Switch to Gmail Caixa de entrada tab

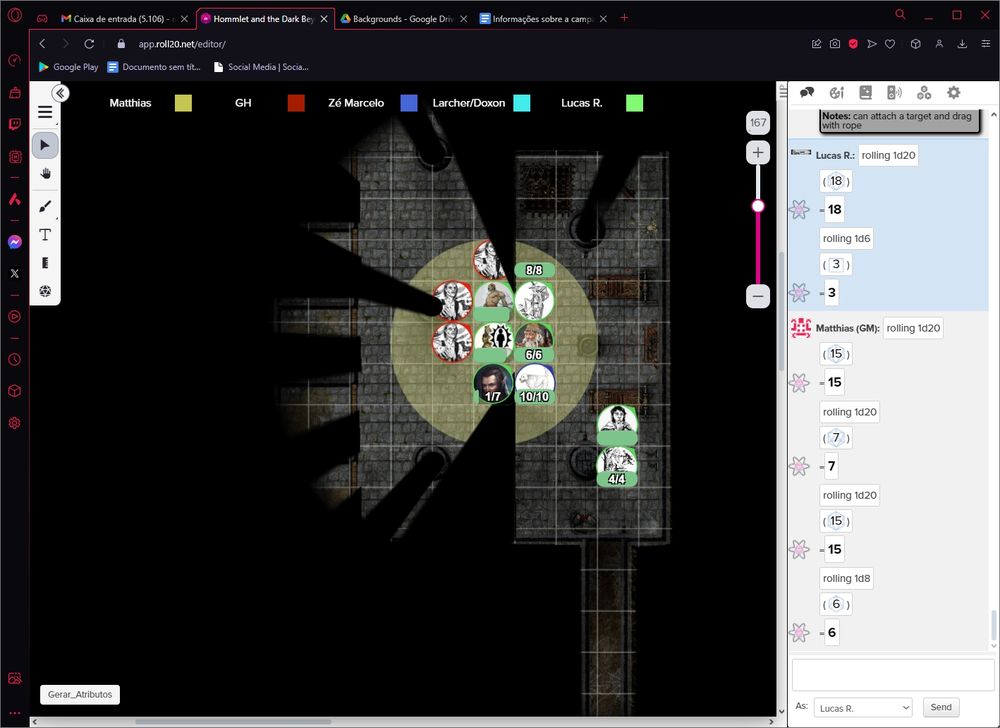point(125,18)
